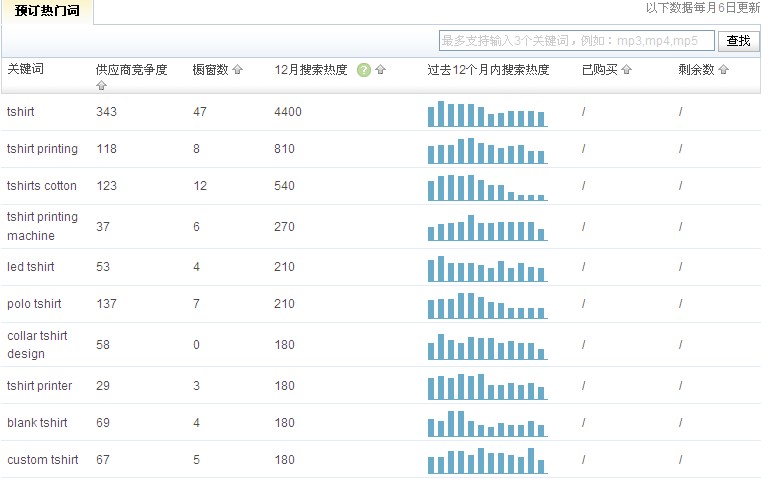
Task: Click showcase count 47 for tshirt
Action: coord(199,112)
